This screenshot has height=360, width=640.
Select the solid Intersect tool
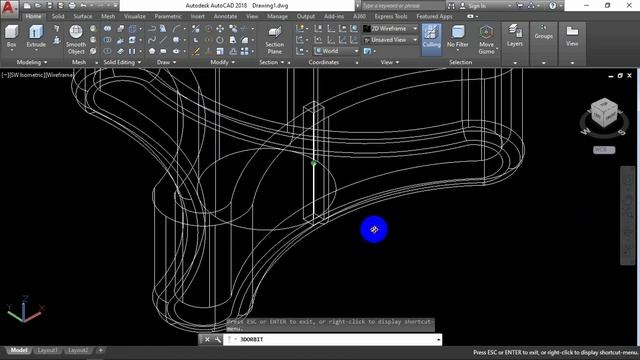[x=107, y=51]
